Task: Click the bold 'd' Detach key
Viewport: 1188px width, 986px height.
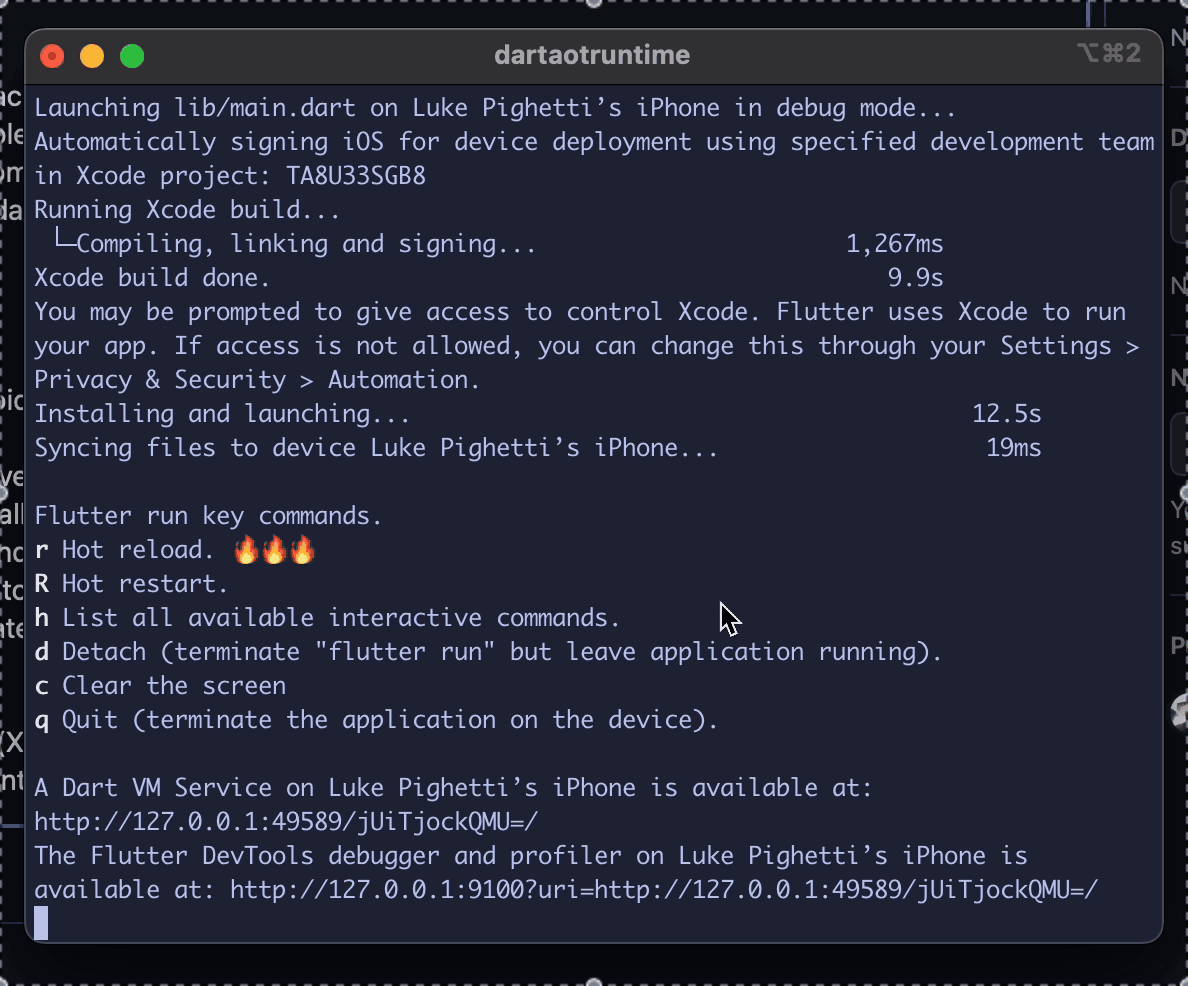Action: (41, 652)
